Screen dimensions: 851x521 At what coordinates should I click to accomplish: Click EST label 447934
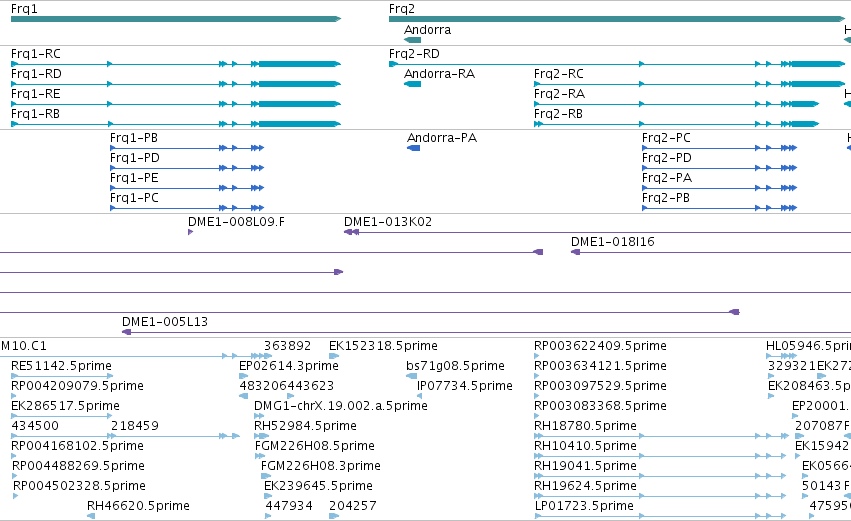point(289,506)
